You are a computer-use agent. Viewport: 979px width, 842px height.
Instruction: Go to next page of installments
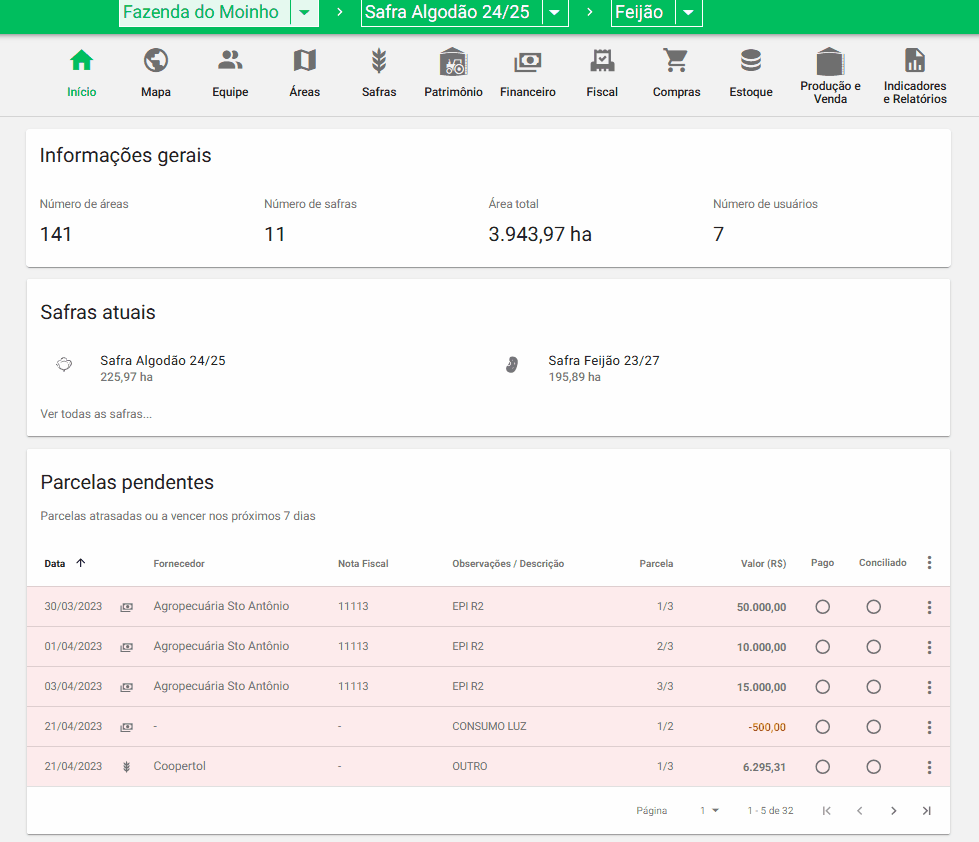[893, 810]
